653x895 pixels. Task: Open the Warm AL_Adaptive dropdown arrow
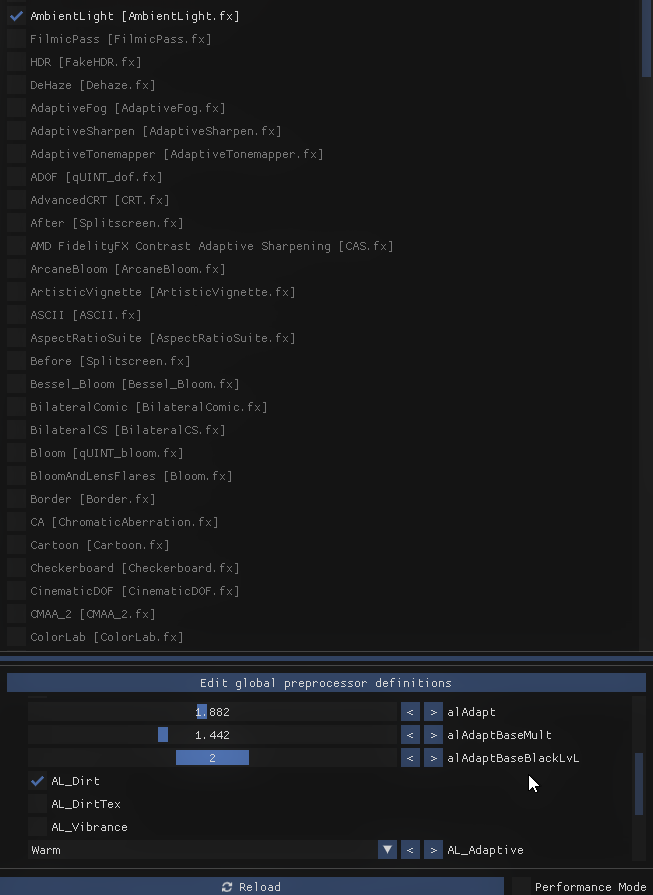pyautogui.click(x=387, y=850)
